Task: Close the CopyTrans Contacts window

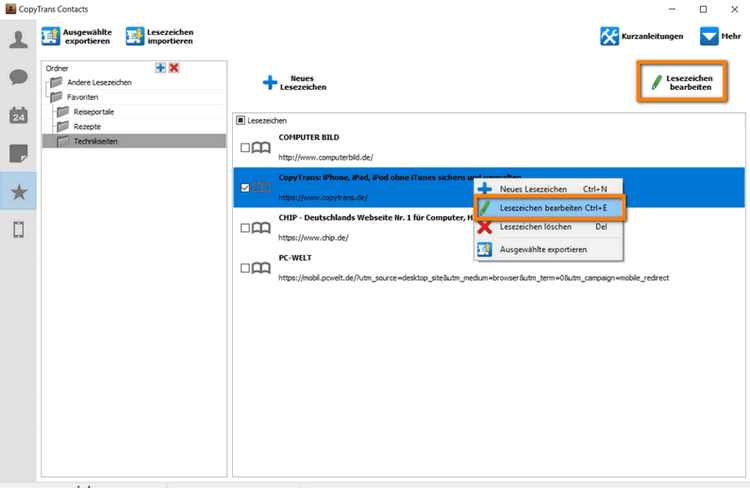Action: tap(735, 9)
